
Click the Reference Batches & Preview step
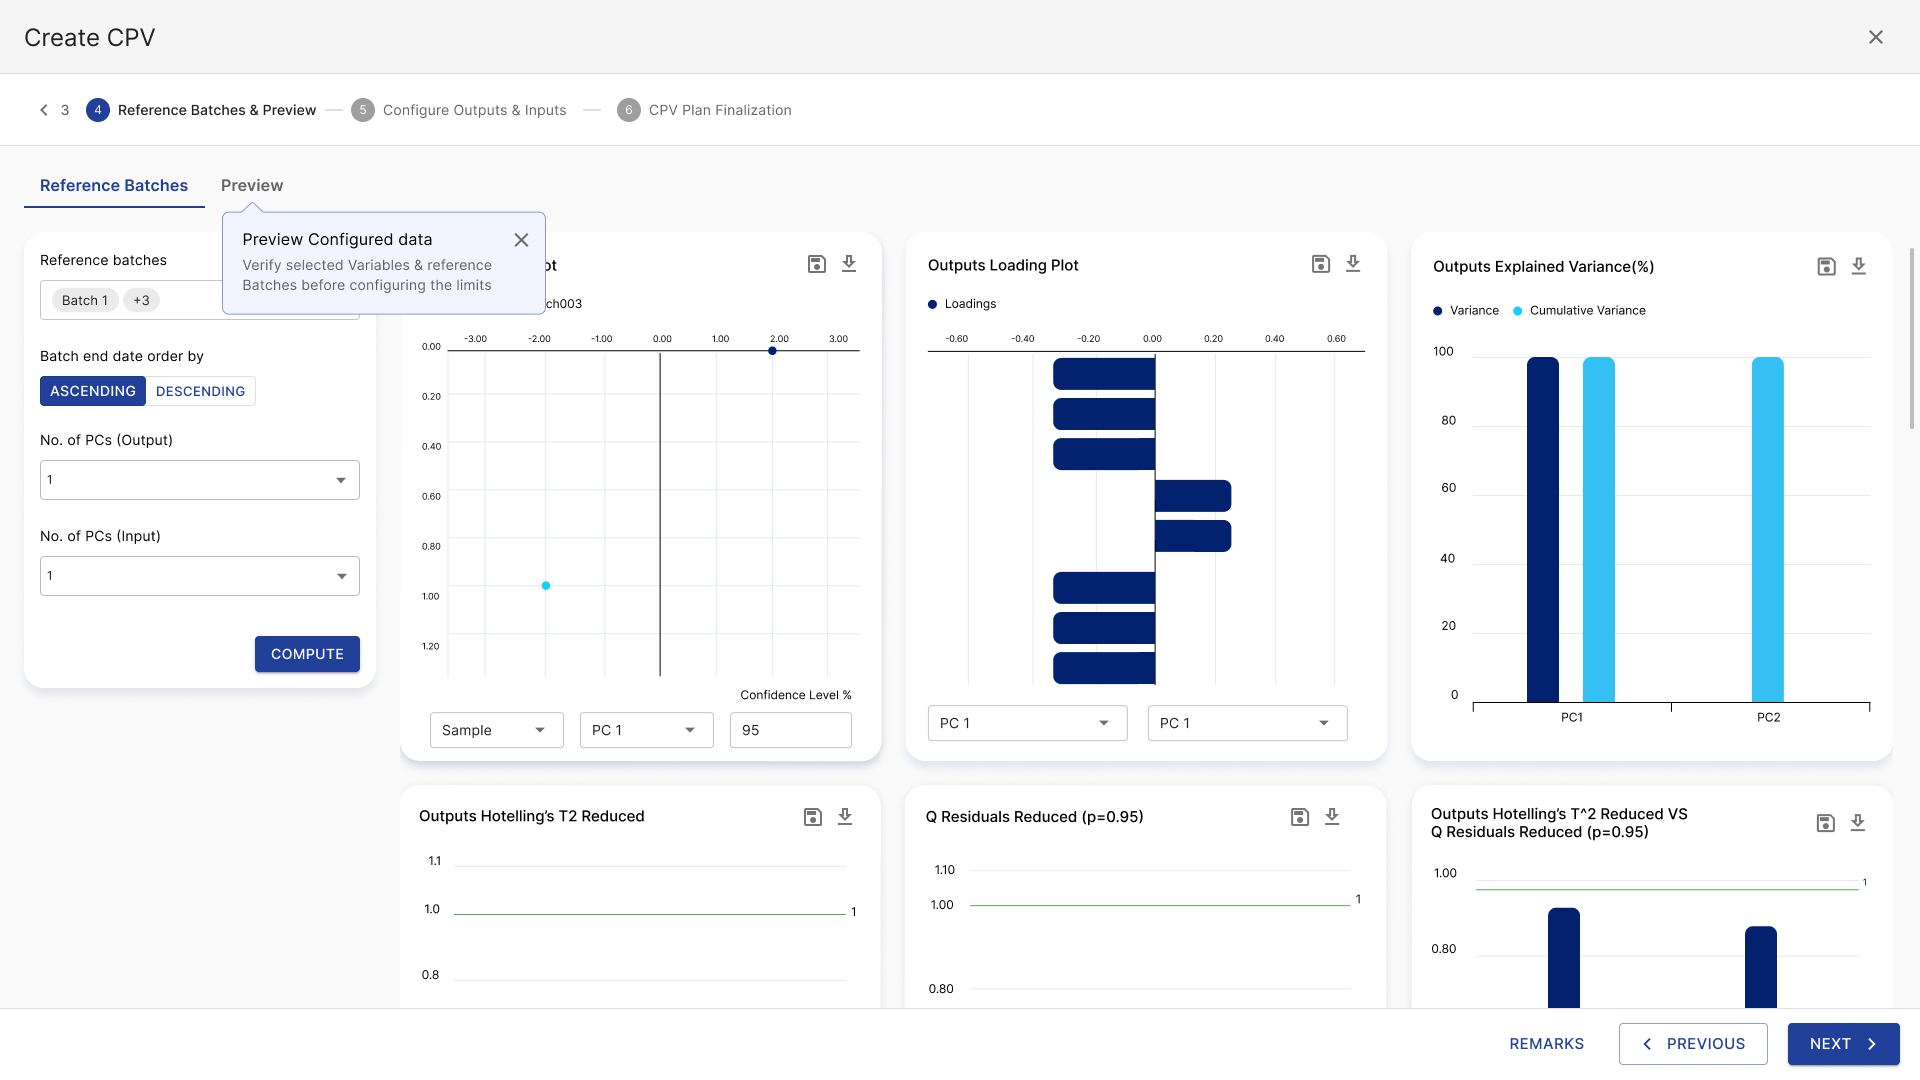coord(201,110)
